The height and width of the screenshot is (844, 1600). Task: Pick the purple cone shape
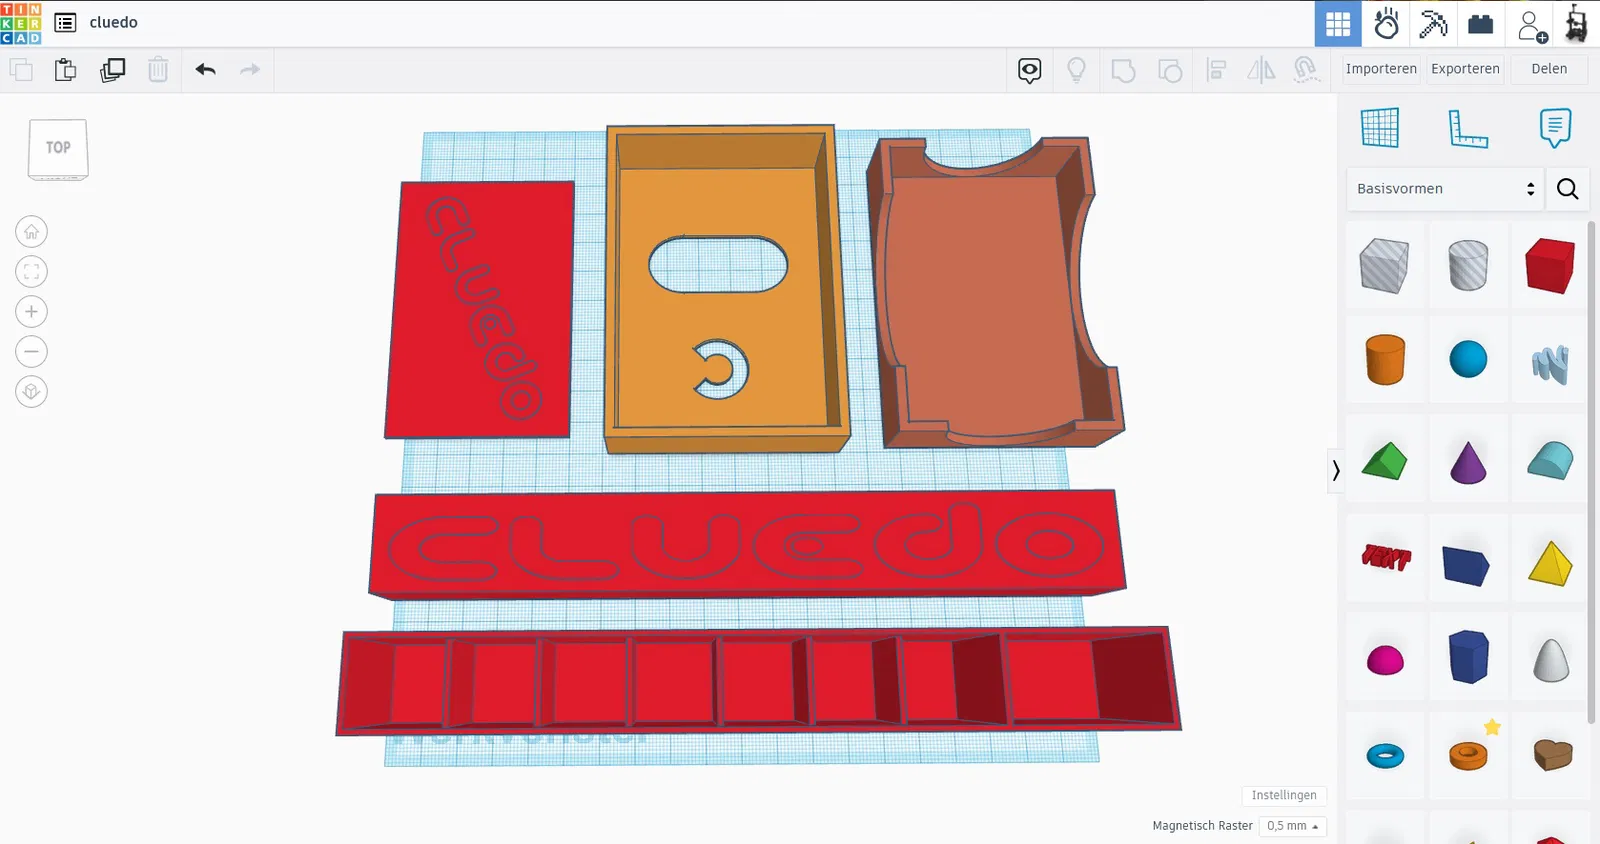coord(1468,462)
